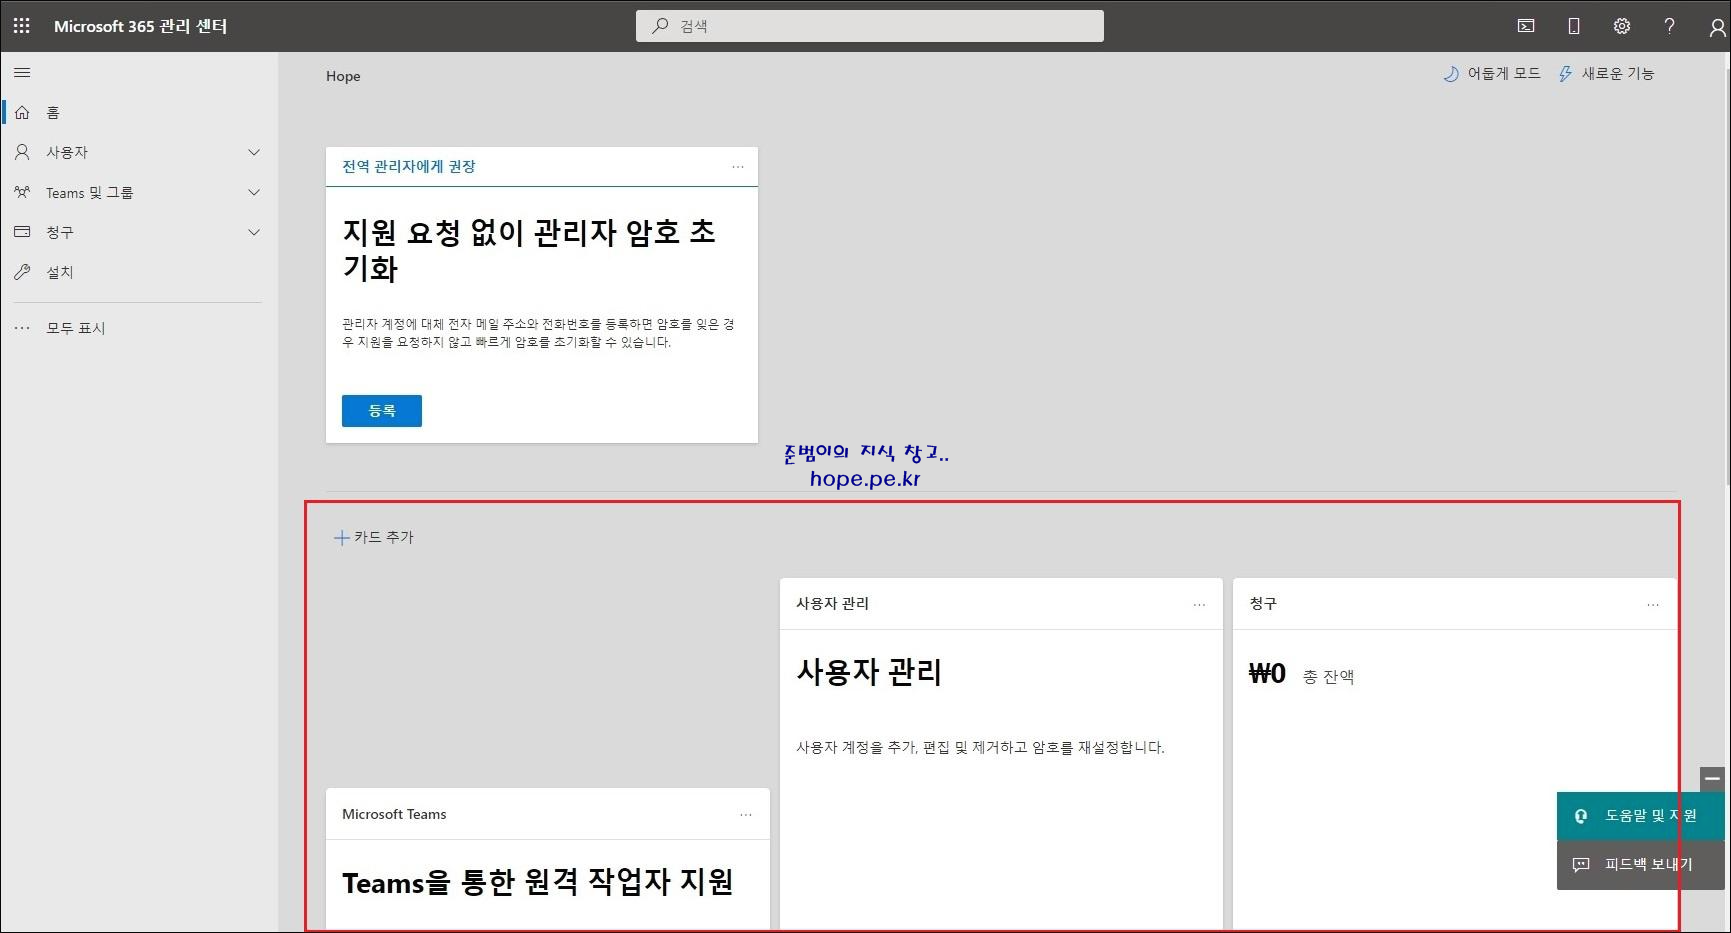Viewport: 1731px width, 933px height.
Task: Expand the 사용자 menu chevron
Action: (254, 152)
